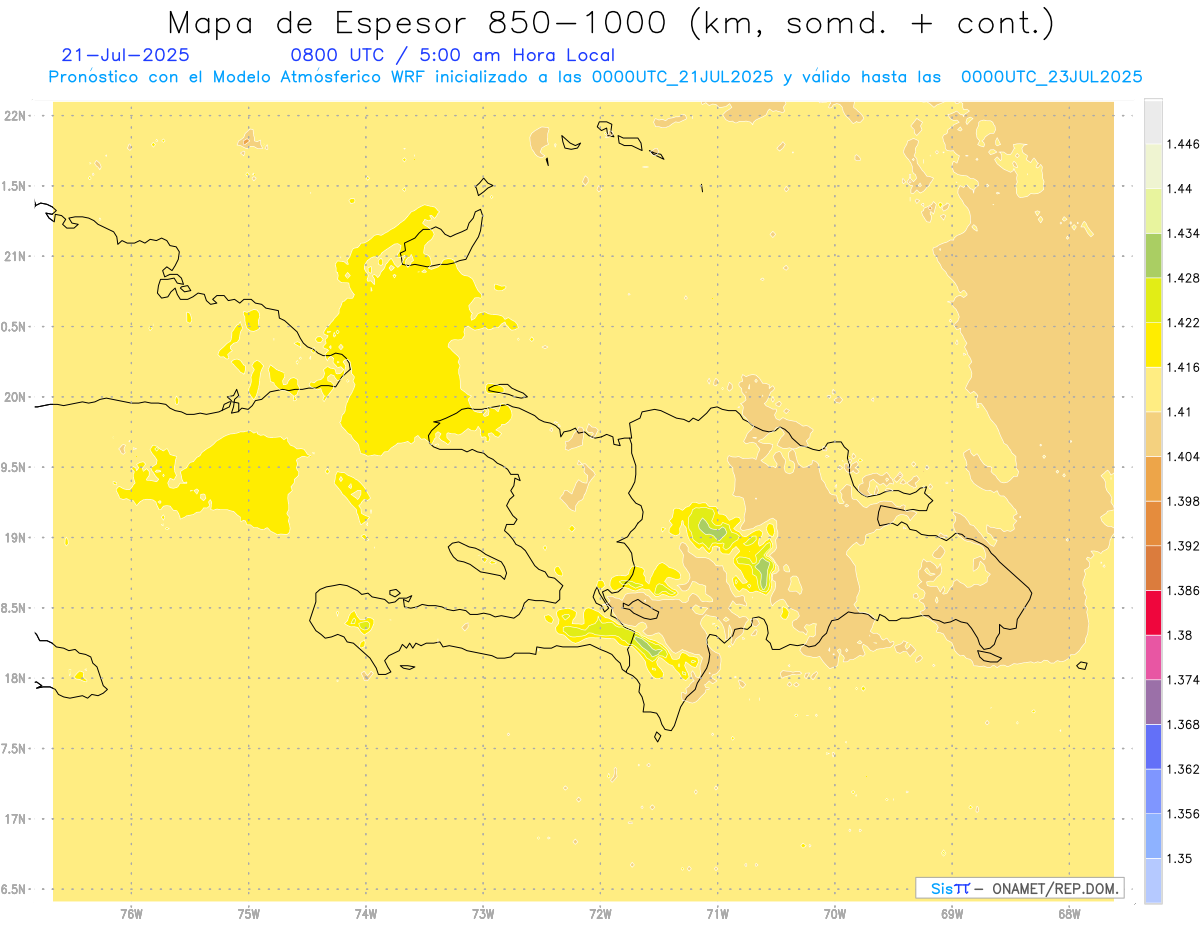Click the "74W" longitude label
Viewport: 1200px width, 927px height.
[366, 914]
